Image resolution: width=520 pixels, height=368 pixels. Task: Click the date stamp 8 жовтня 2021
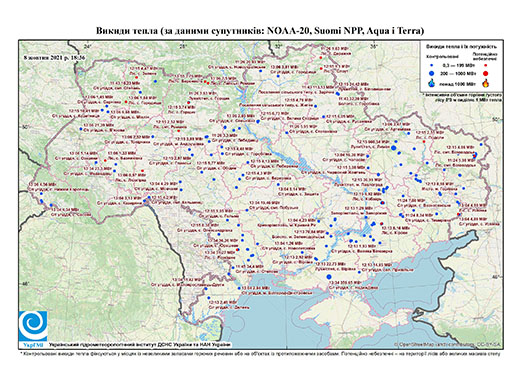coord(55,57)
